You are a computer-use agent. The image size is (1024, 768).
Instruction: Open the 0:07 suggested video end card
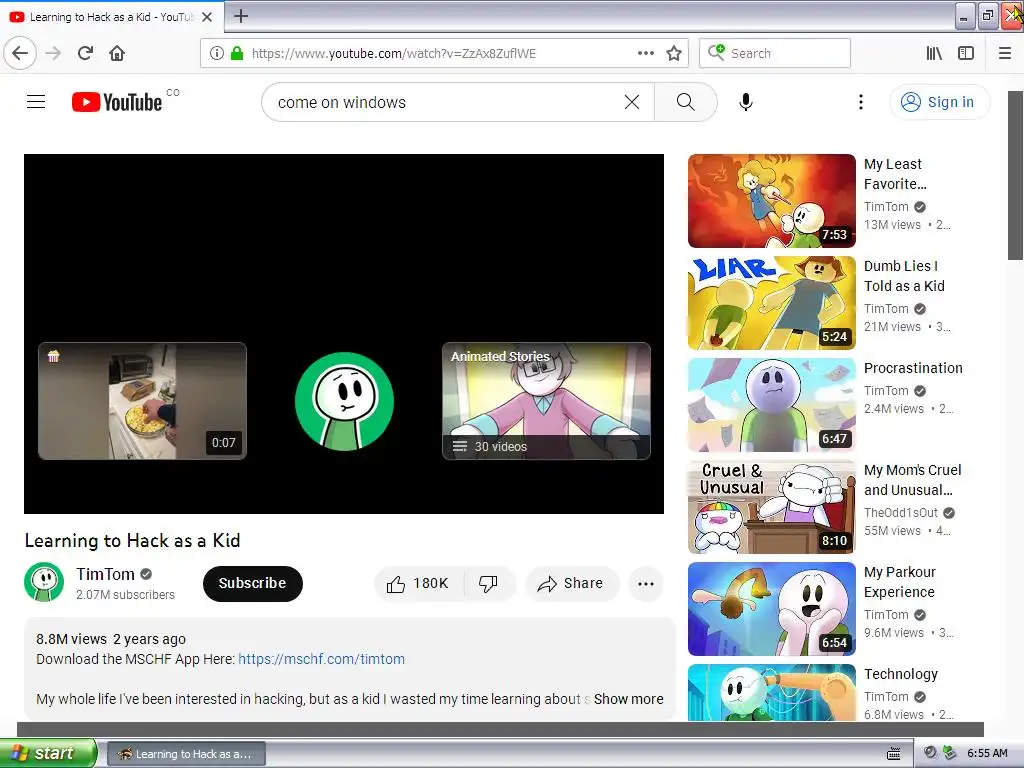(x=142, y=401)
